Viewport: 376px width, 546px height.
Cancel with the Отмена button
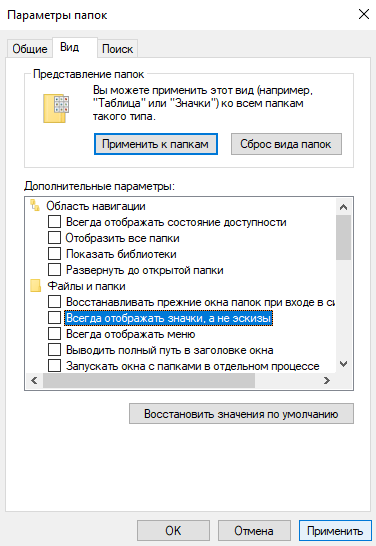coord(254,531)
